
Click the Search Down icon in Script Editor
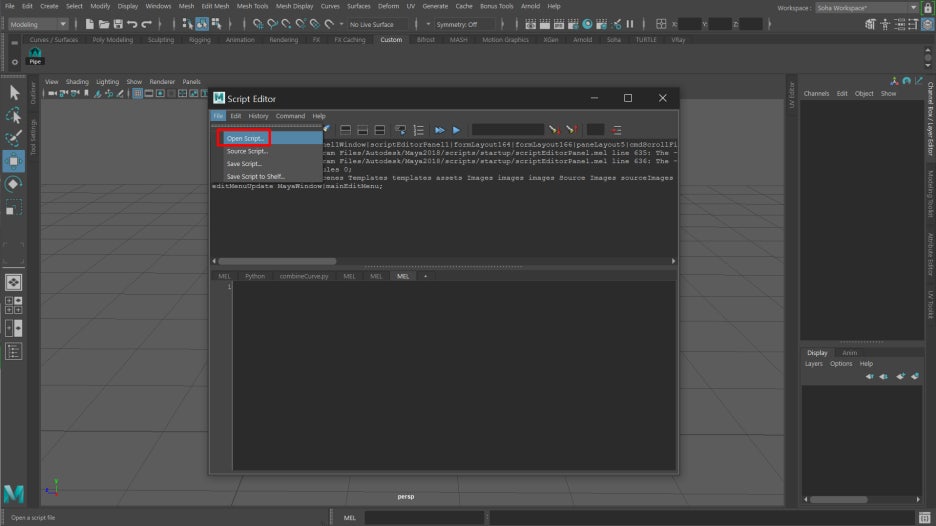[554, 130]
